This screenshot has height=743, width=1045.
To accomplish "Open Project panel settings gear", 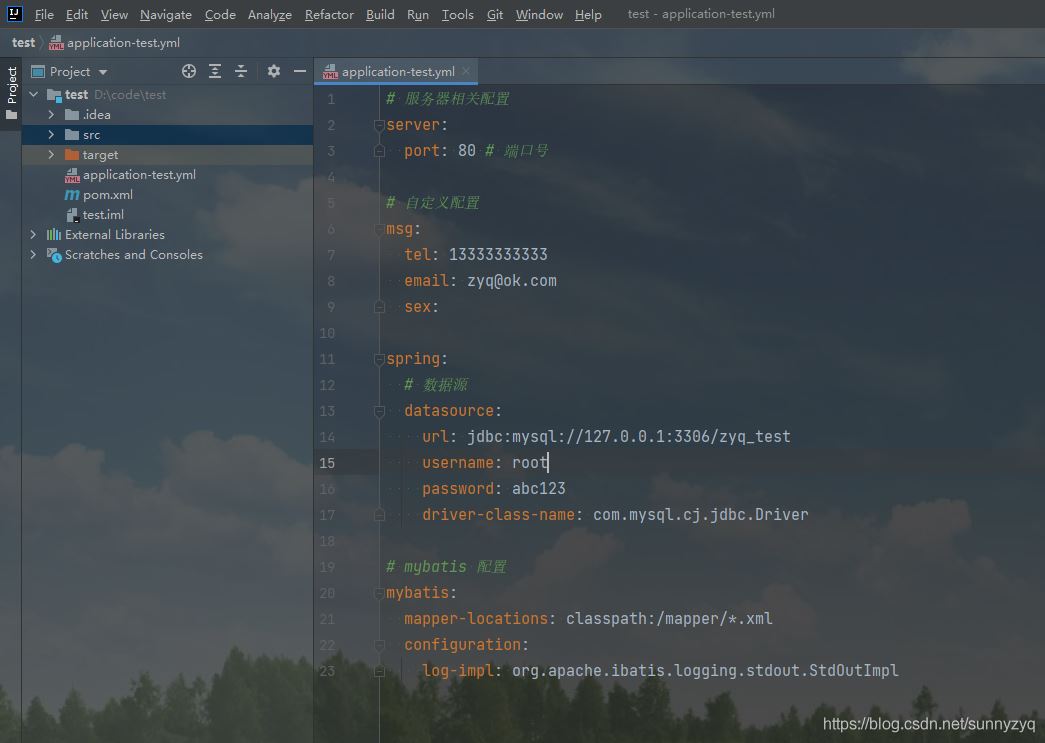I will click(x=274, y=71).
